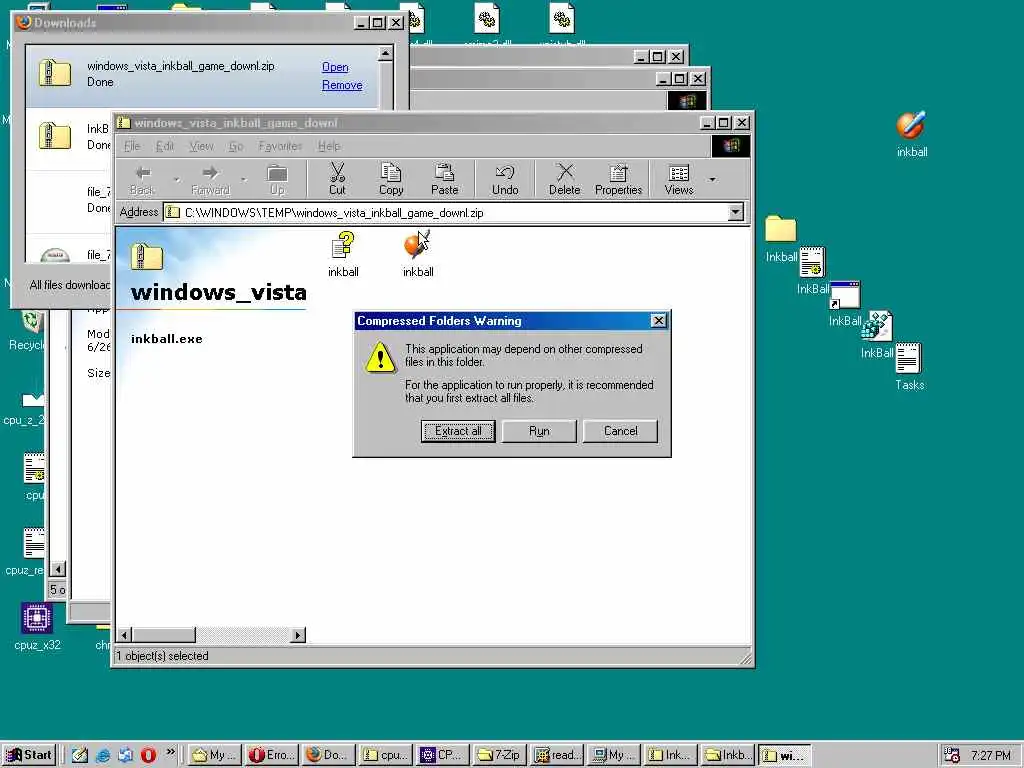Click the Back arrow toolbar button
Viewport: 1024px width, 768px height.
click(142, 179)
